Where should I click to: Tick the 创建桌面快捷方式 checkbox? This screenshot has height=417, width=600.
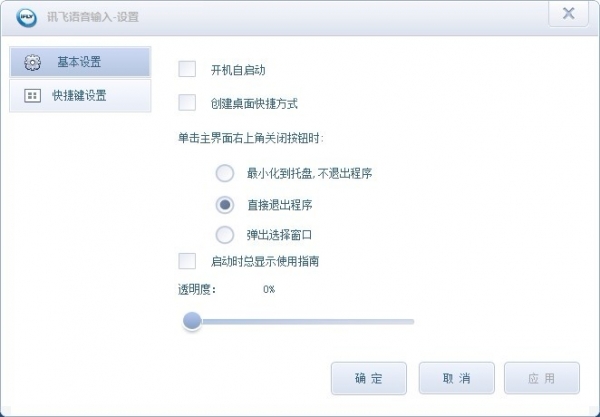click(186, 102)
